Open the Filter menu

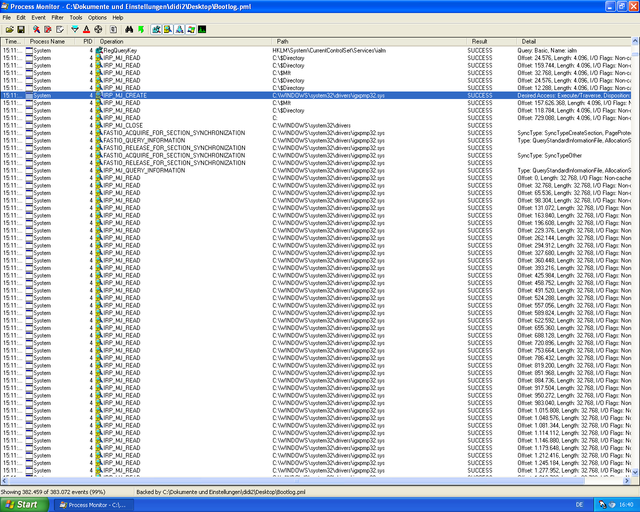[x=58, y=18]
